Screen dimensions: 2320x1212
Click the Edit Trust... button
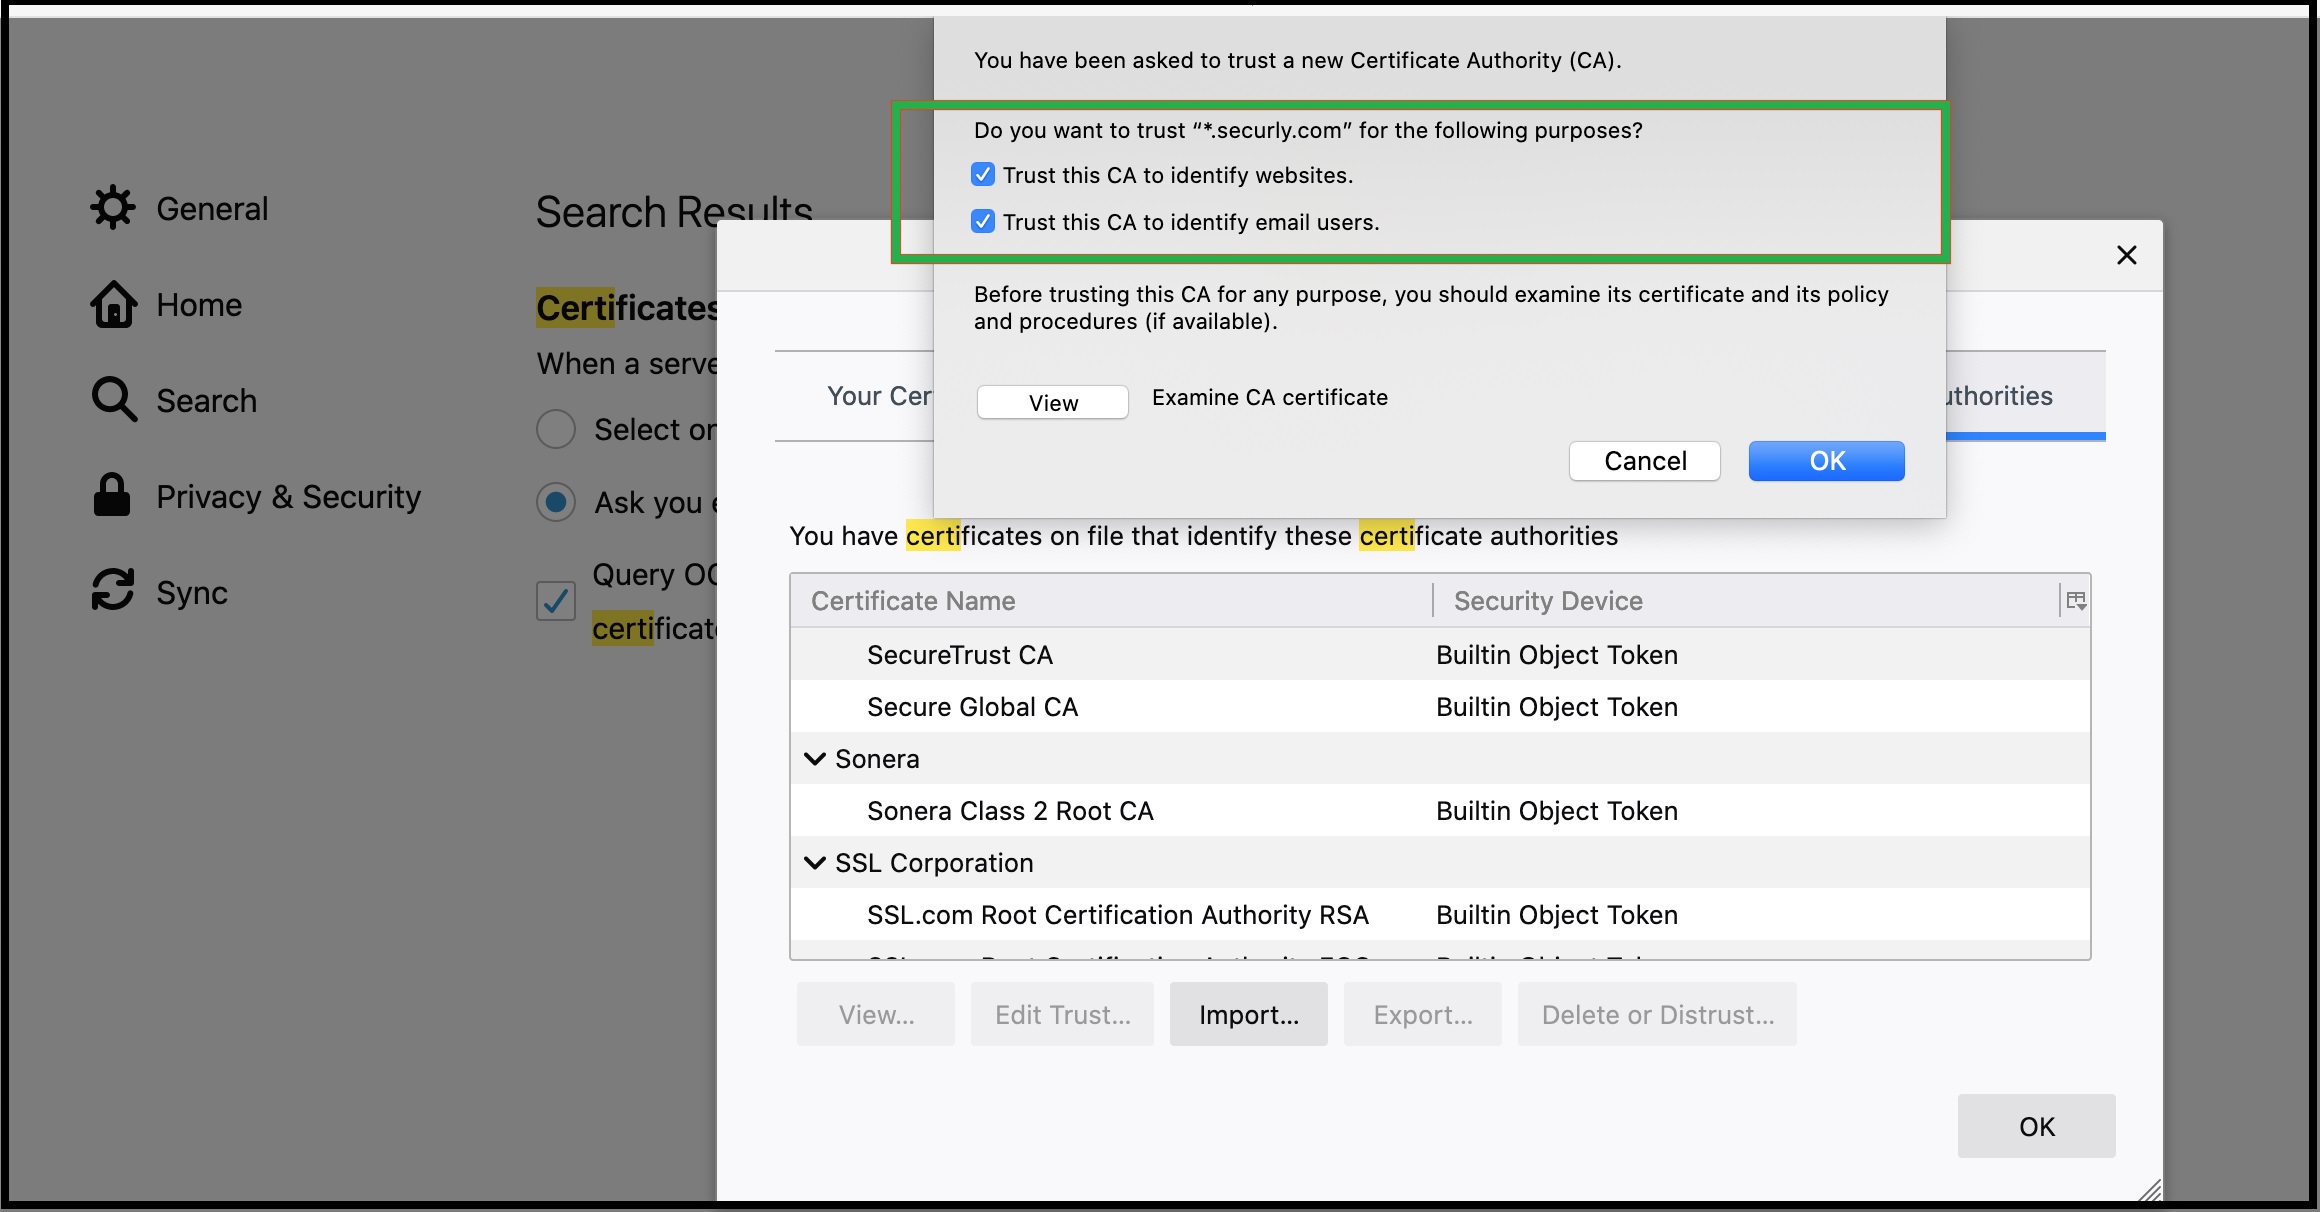click(1062, 1014)
